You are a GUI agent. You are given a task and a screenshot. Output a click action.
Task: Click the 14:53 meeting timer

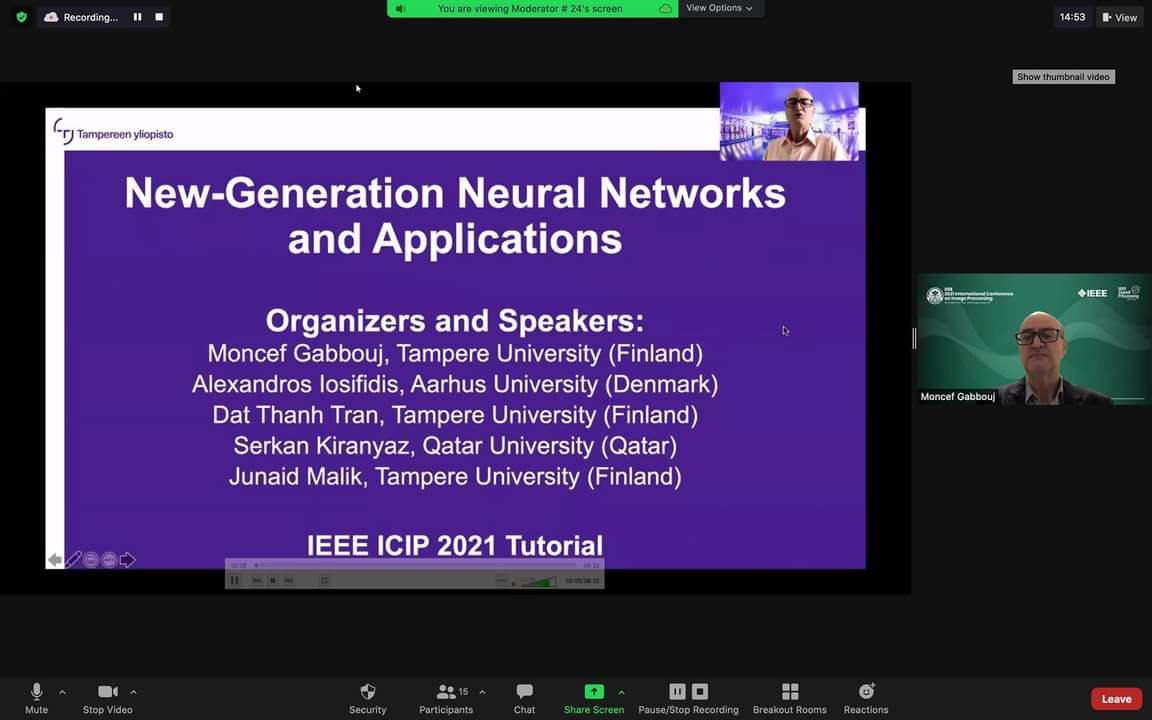(1072, 17)
